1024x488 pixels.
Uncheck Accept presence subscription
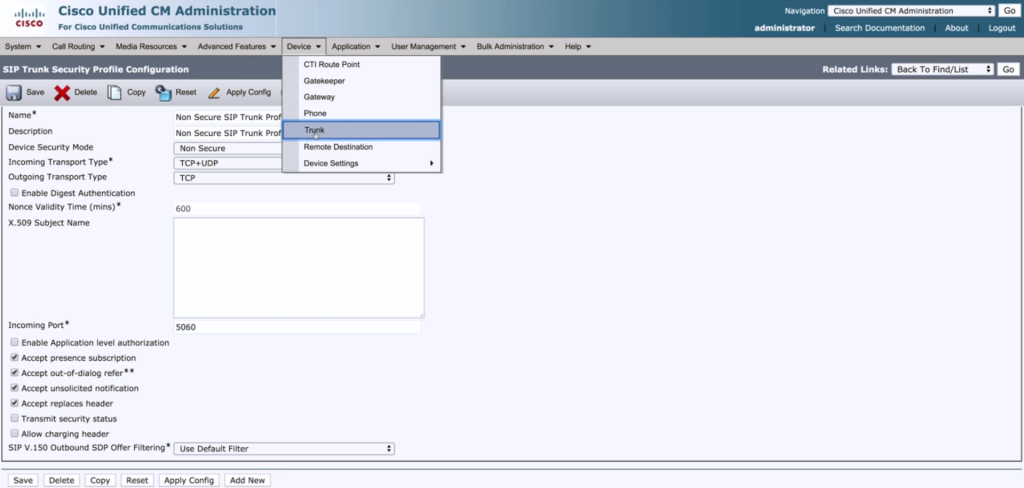coord(14,357)
